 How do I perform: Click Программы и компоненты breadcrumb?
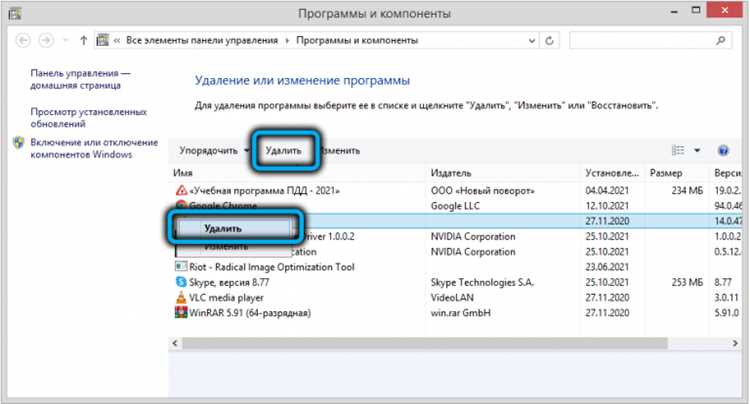click(x=357, y=41)
